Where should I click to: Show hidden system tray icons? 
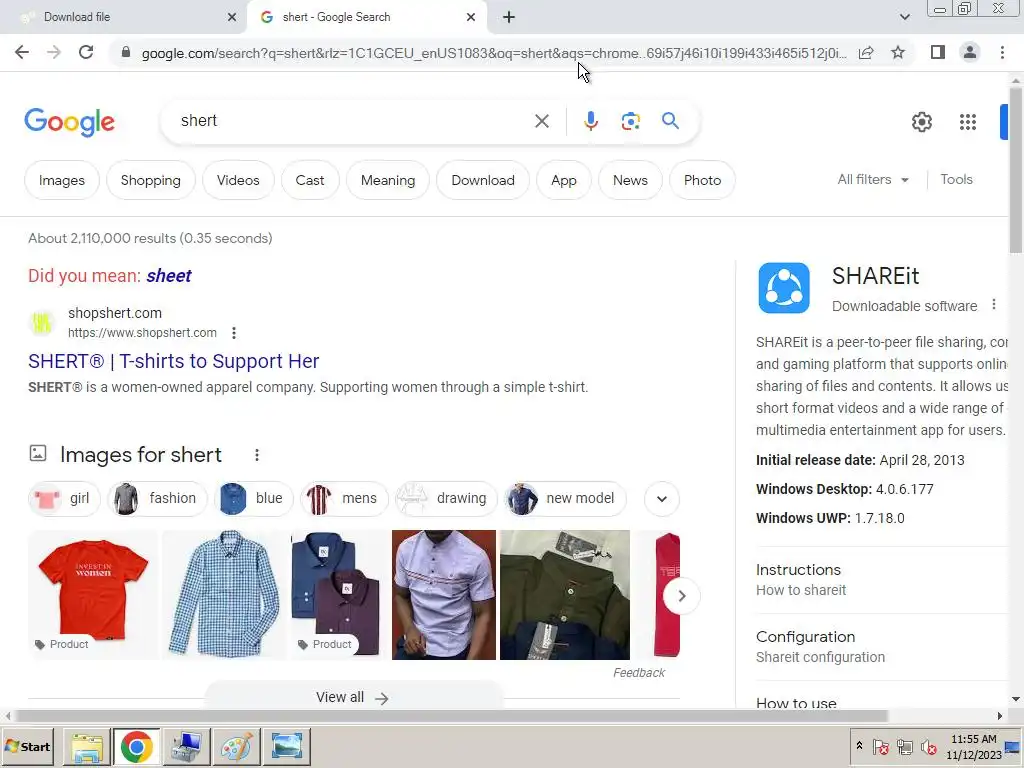[x=859, y=746]
